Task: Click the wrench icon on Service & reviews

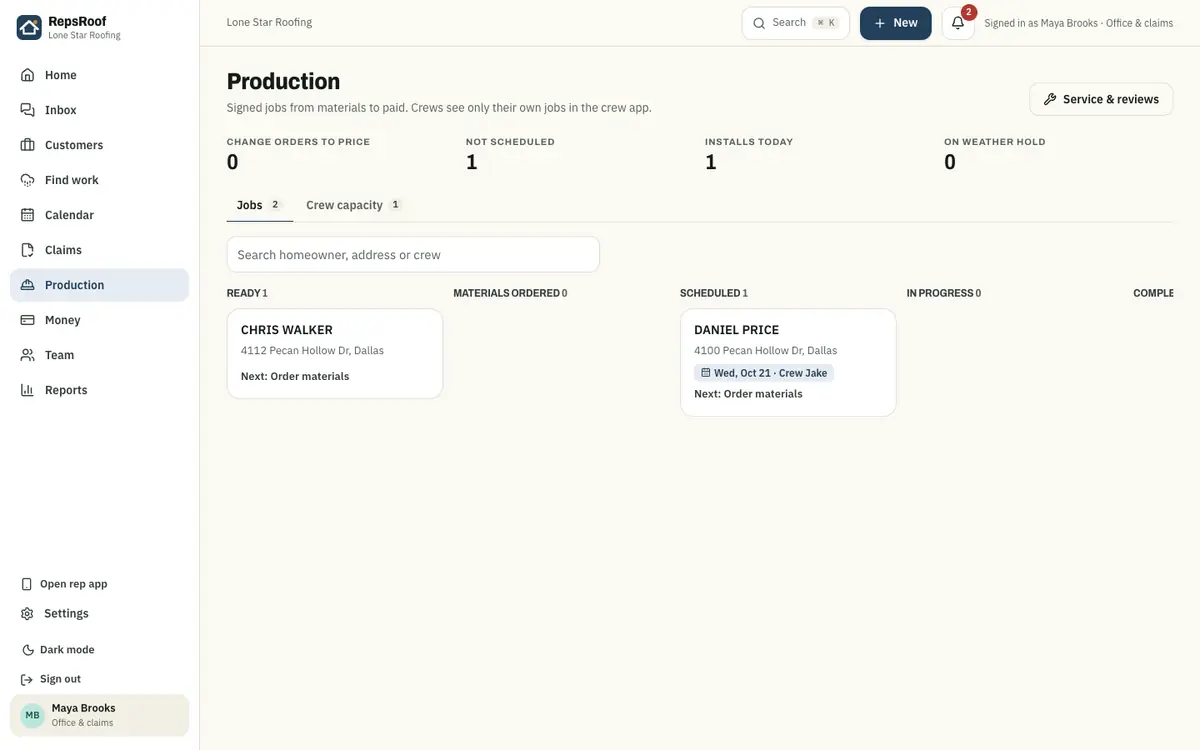Action: (1050, 99)
